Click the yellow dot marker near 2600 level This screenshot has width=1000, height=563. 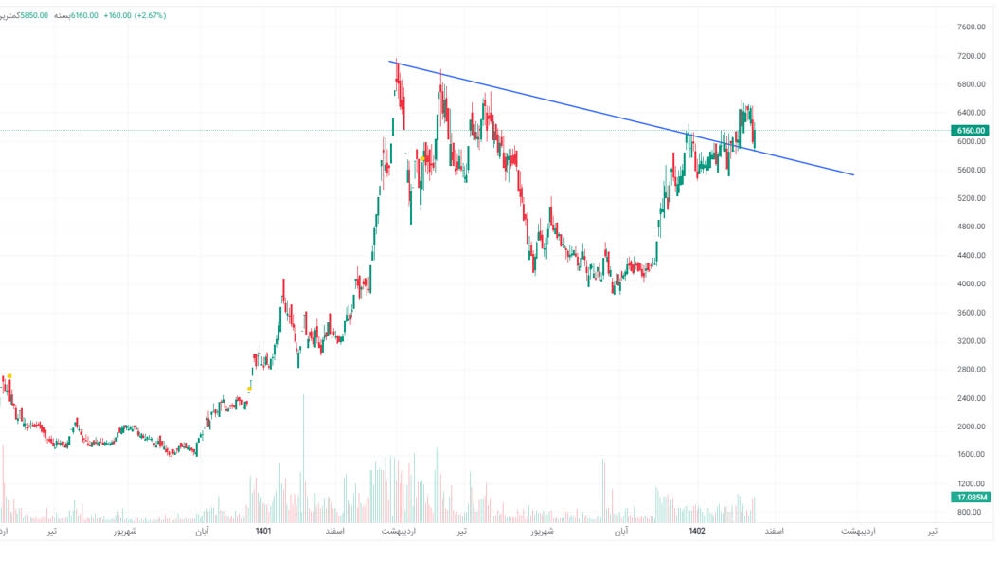(x=249, y=389)
